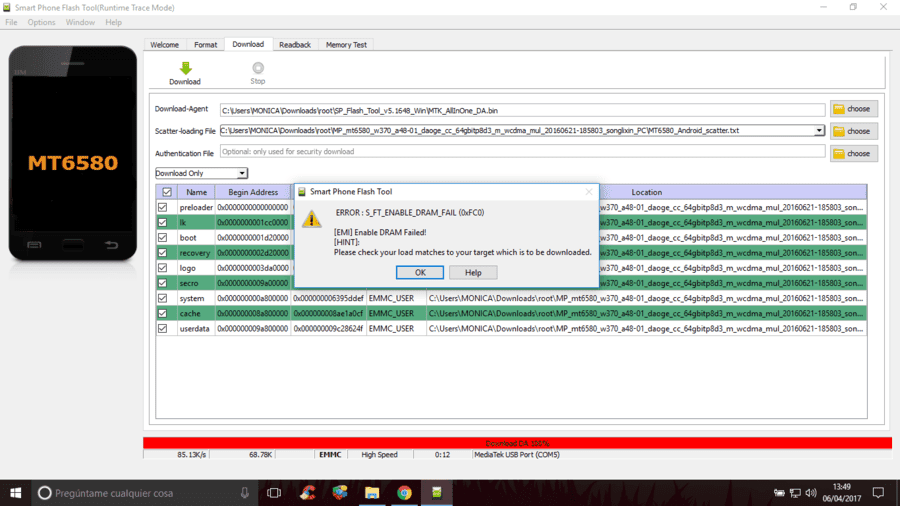Uncheck the recovery partition checkbox
This screenshot has width=900, height=506.
tap(162, 253)
